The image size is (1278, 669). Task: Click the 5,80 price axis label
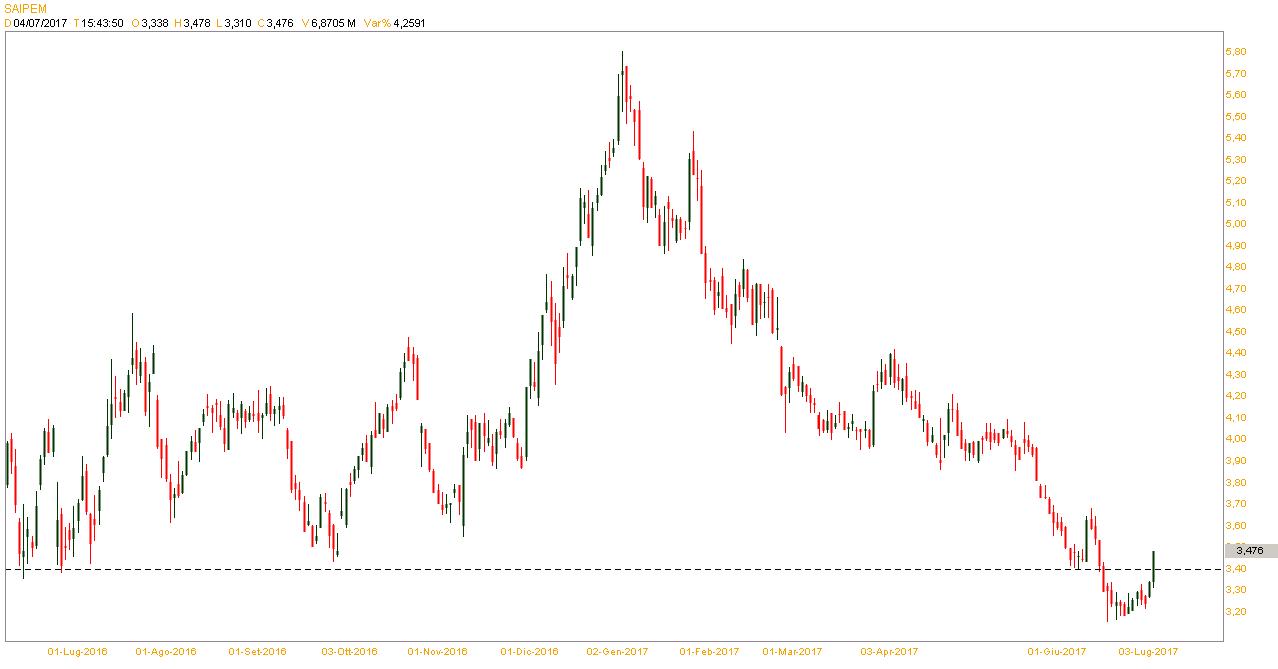coord(1234,51)
